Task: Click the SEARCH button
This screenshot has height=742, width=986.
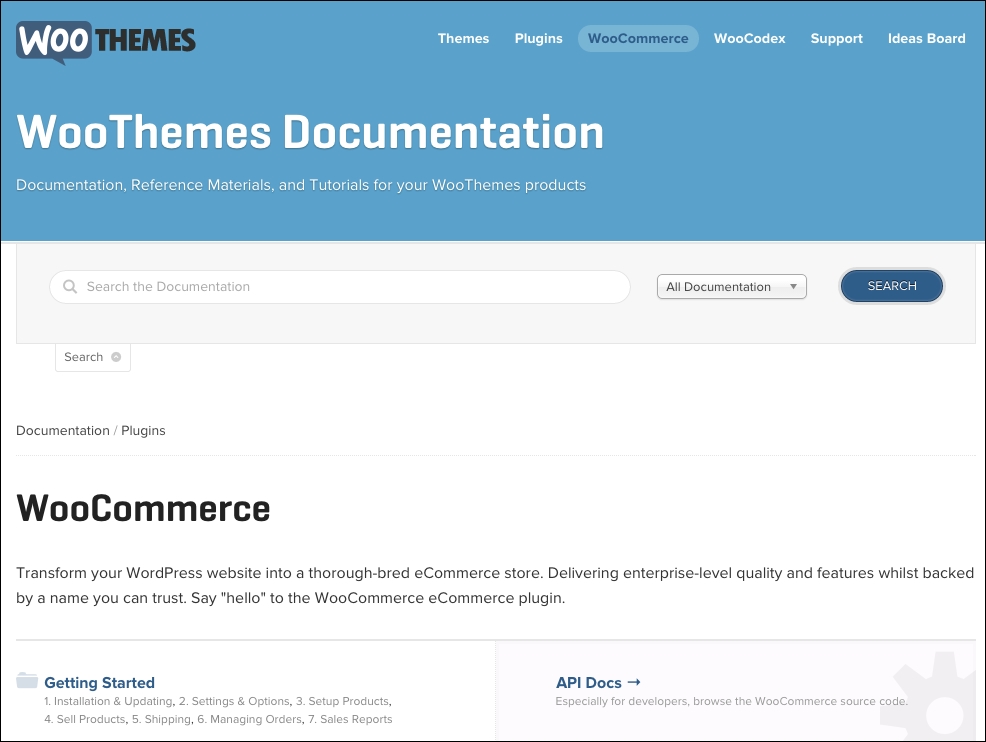Action: pyautogui.click(x=892, y=286)
